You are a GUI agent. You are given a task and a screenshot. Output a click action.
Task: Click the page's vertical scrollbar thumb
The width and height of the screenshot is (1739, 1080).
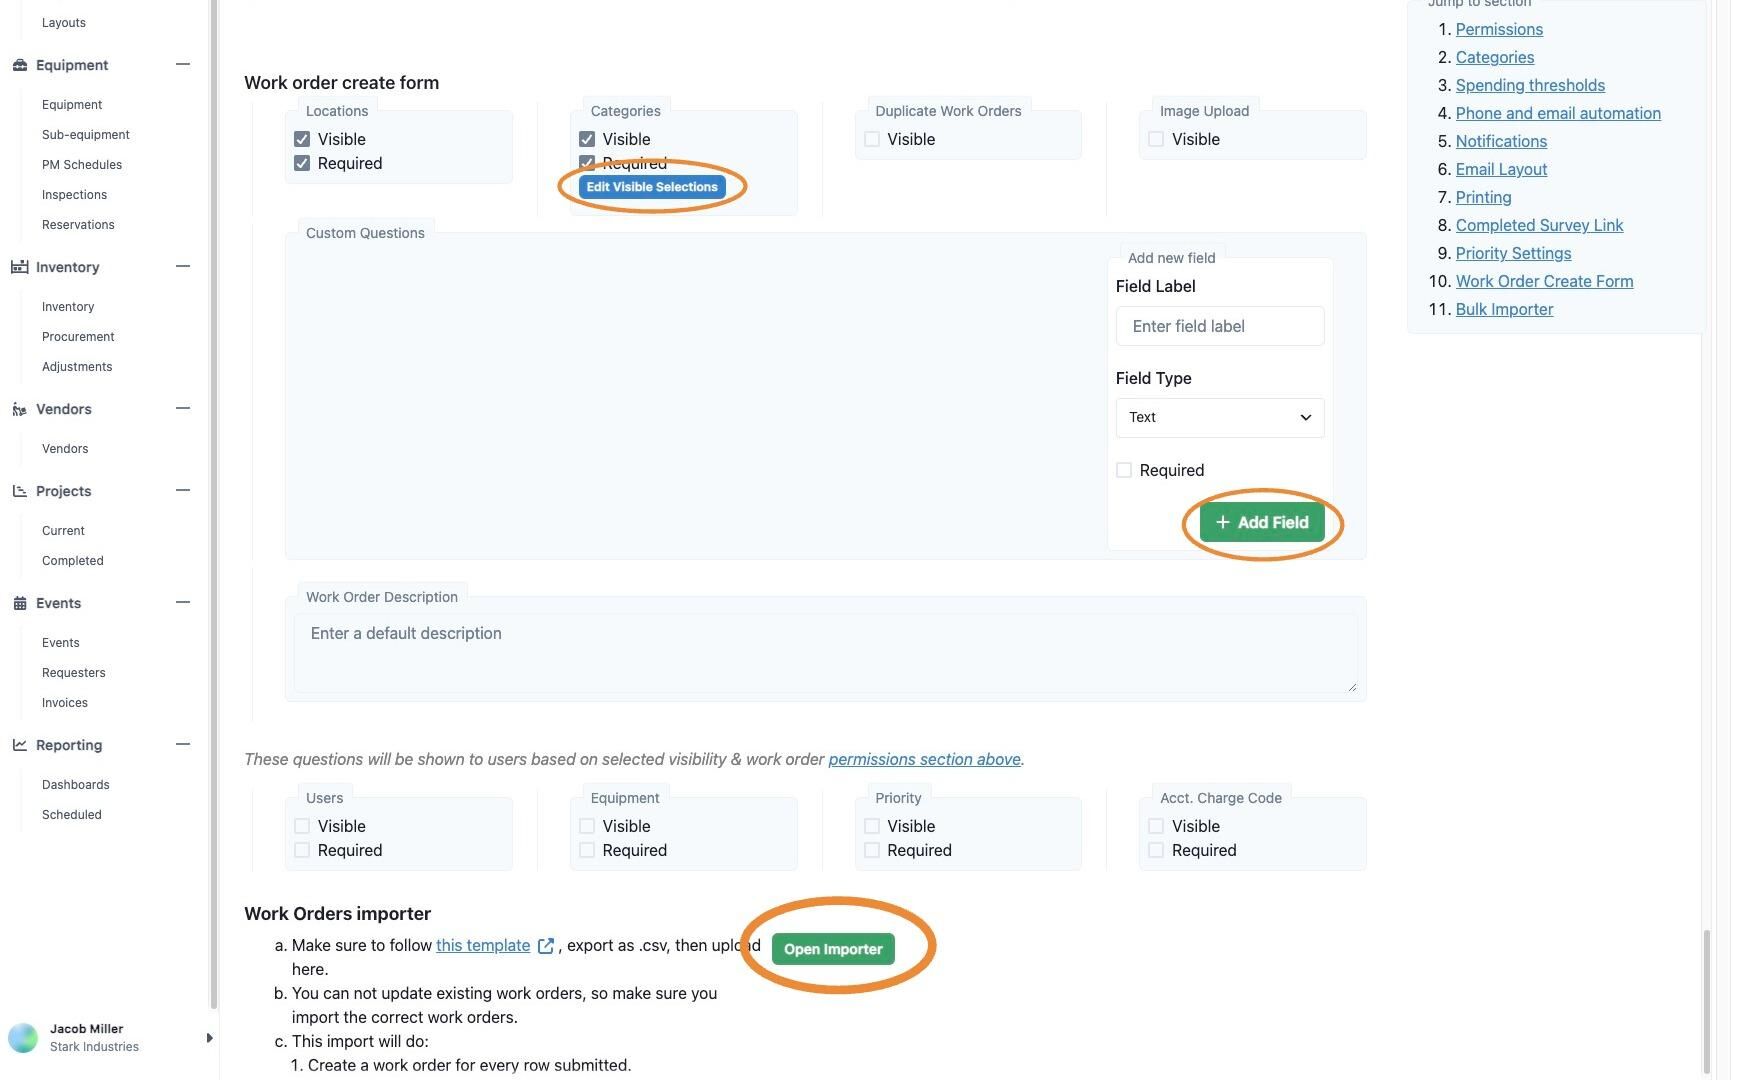click(1707, 1000)
